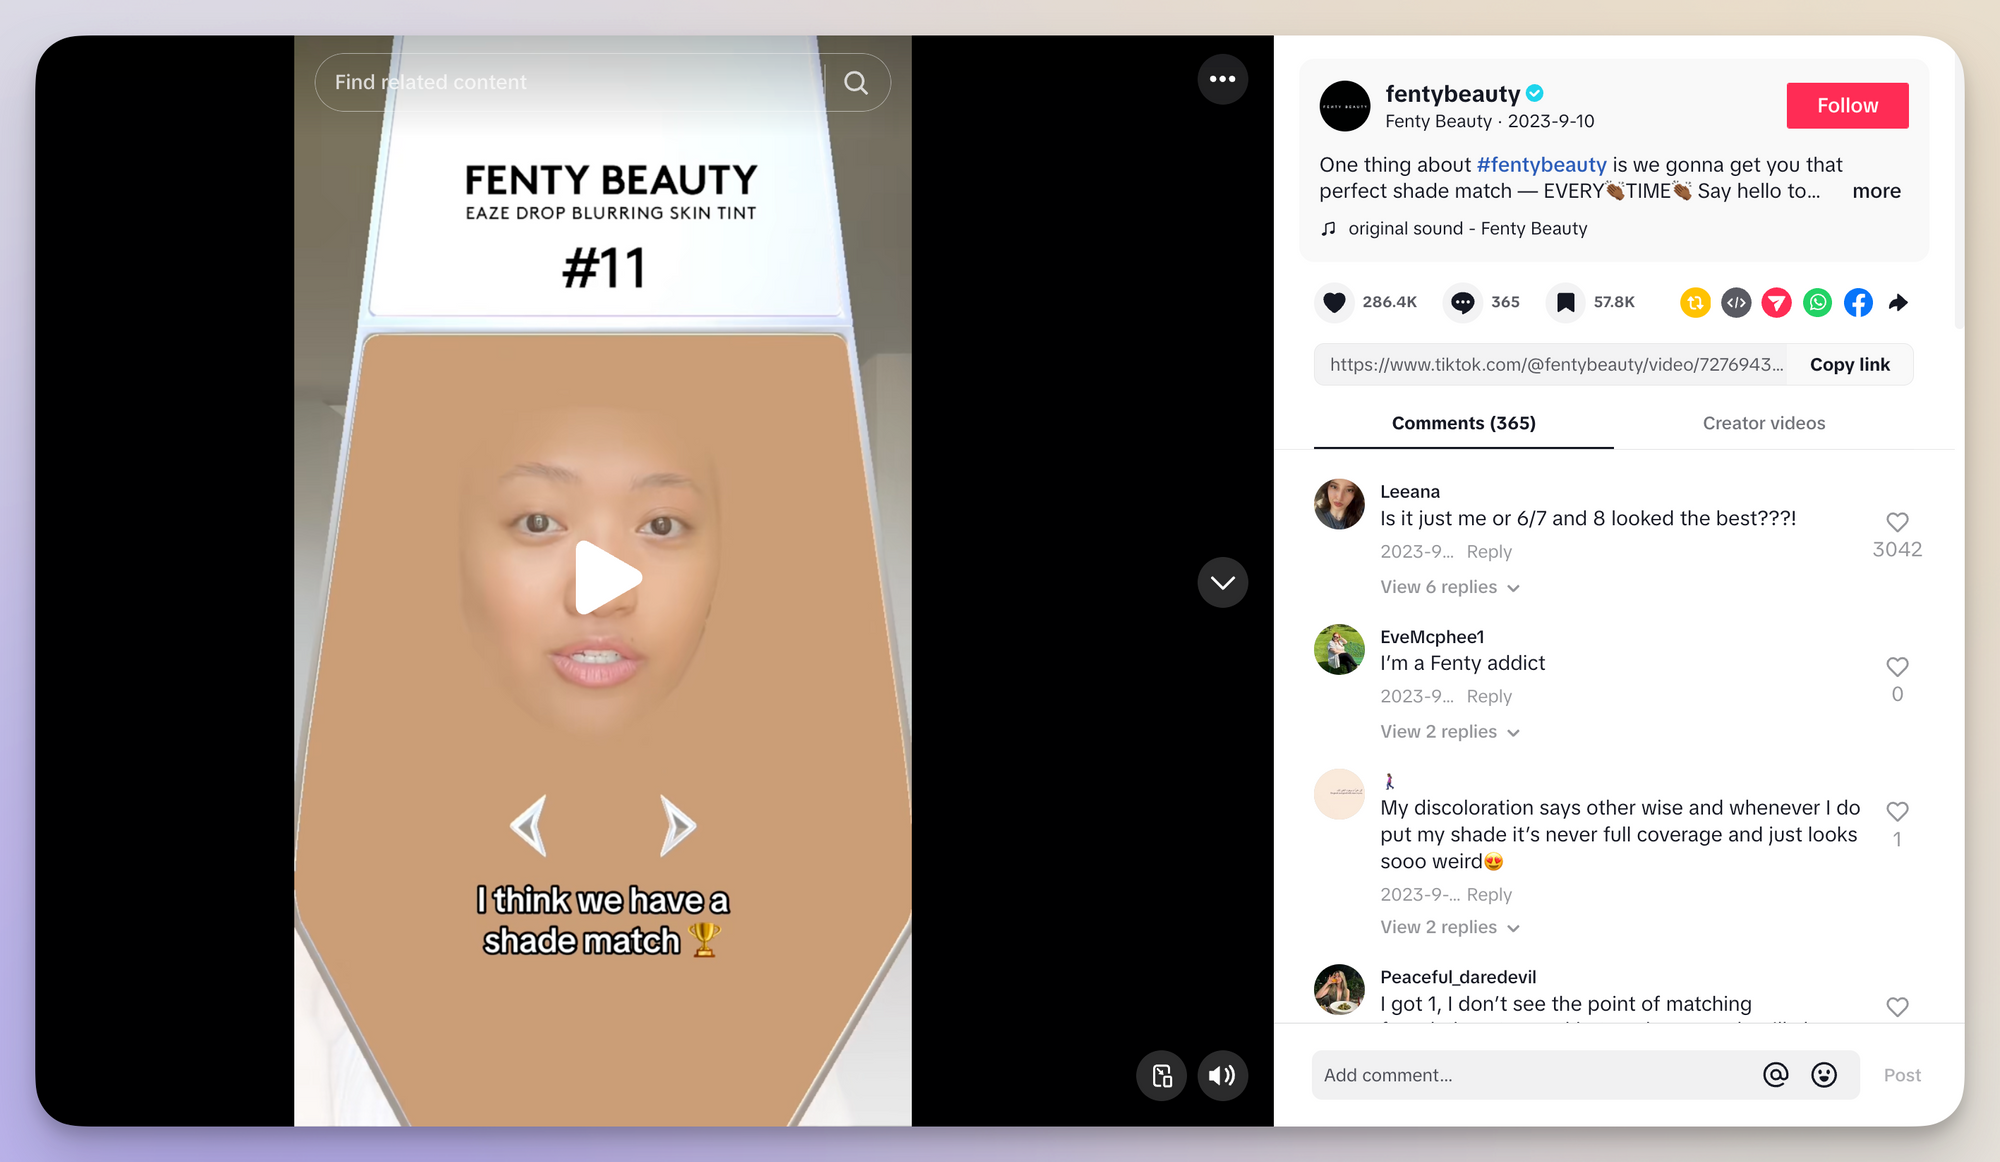The width and height of the screenshot is (2000, 1162).
Task: Open EveMcphee1's profile picture
Action: [x=1339, y=649]
